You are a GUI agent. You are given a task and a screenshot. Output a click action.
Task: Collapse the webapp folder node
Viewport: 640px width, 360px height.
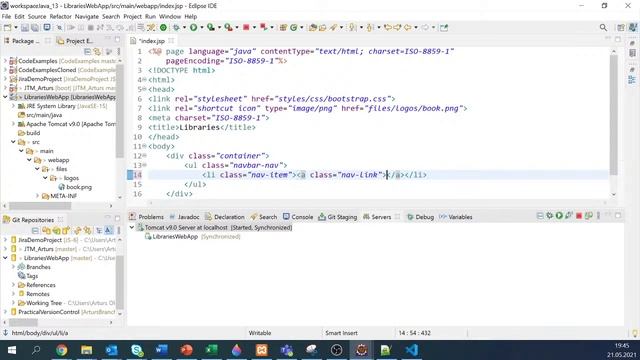click(x=29, y=160)
